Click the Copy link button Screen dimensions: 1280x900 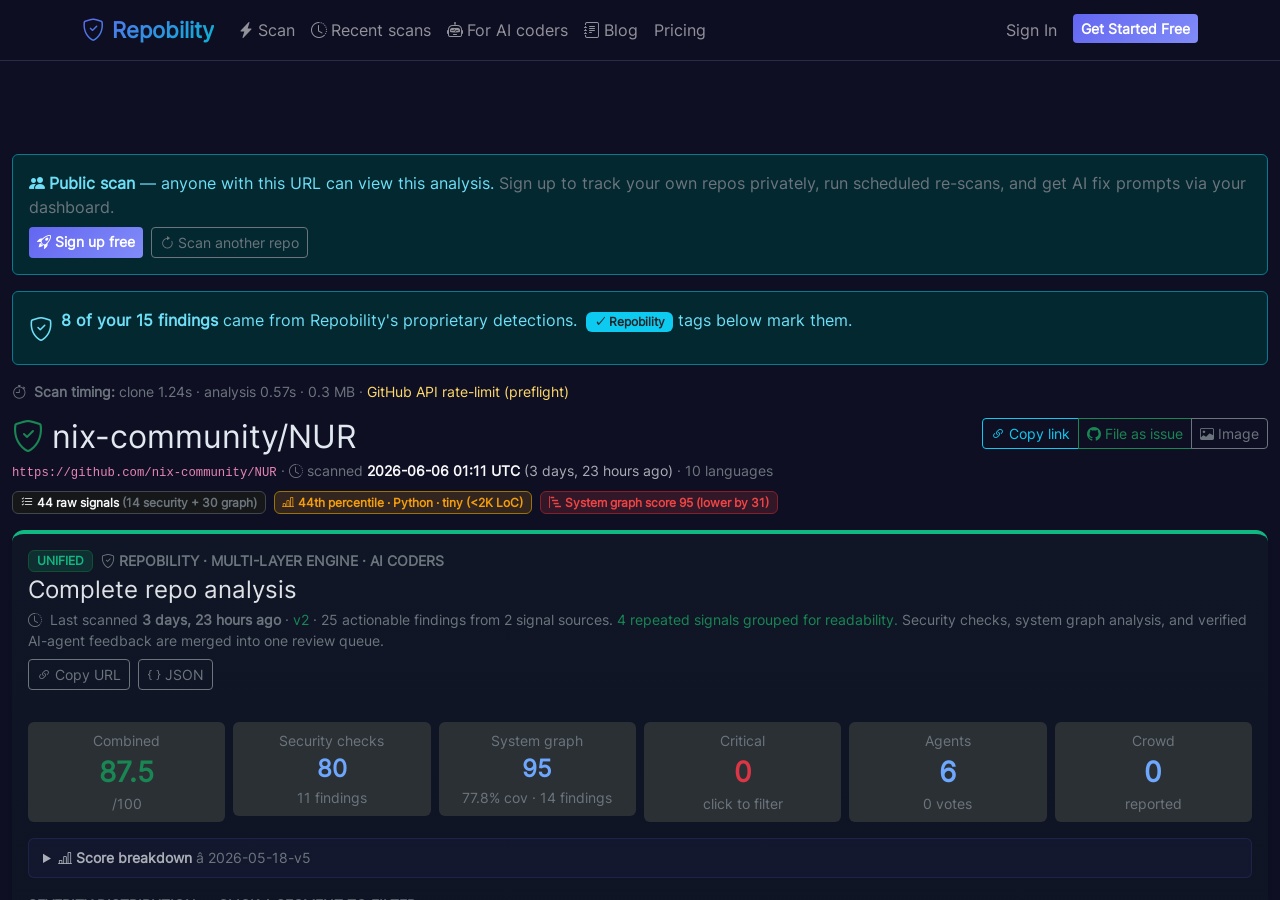tap(1030, 433)
